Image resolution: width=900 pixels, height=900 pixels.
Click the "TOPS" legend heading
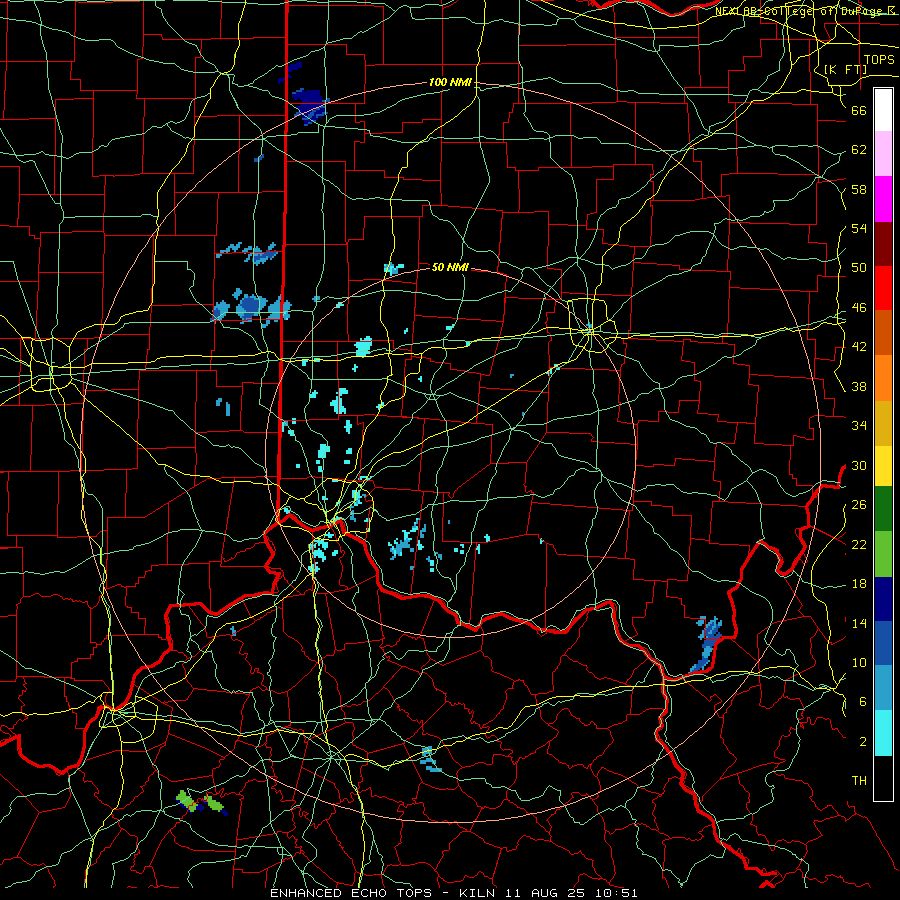point(879,60)
